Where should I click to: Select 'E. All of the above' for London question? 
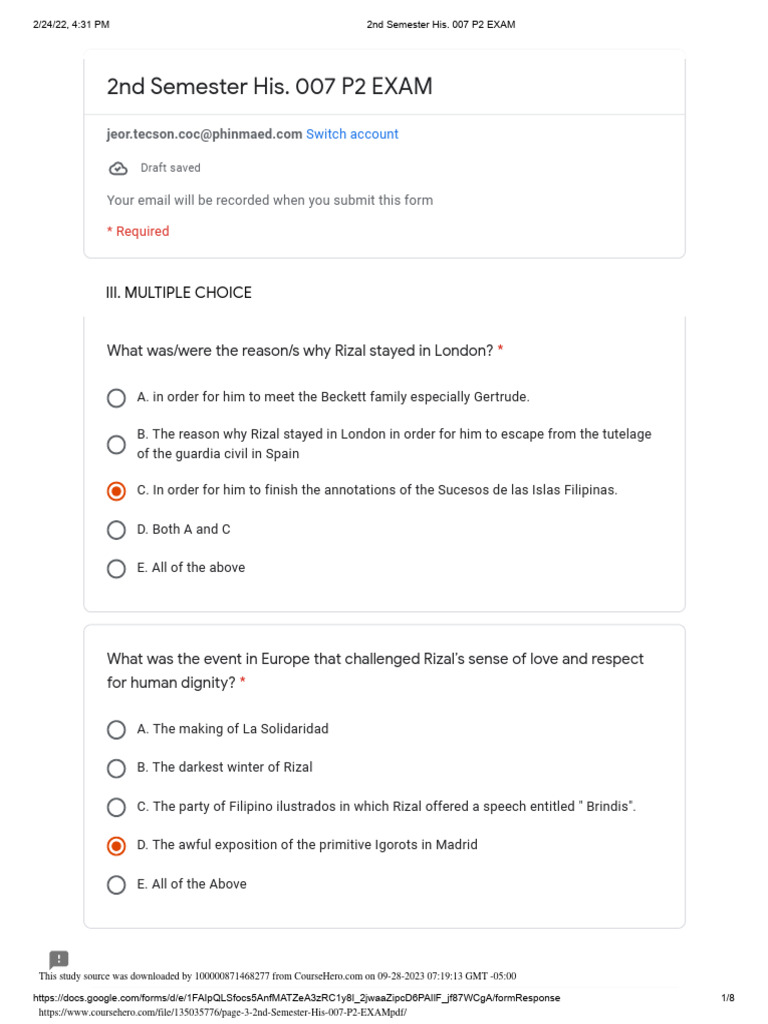tap(116, 568)
